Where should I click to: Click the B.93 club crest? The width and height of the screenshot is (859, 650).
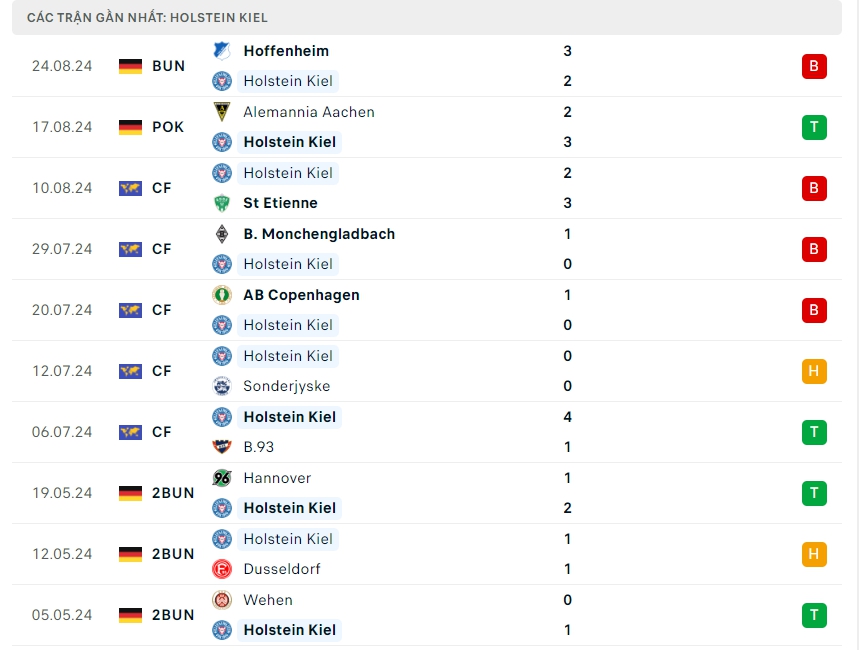[222, 447]
